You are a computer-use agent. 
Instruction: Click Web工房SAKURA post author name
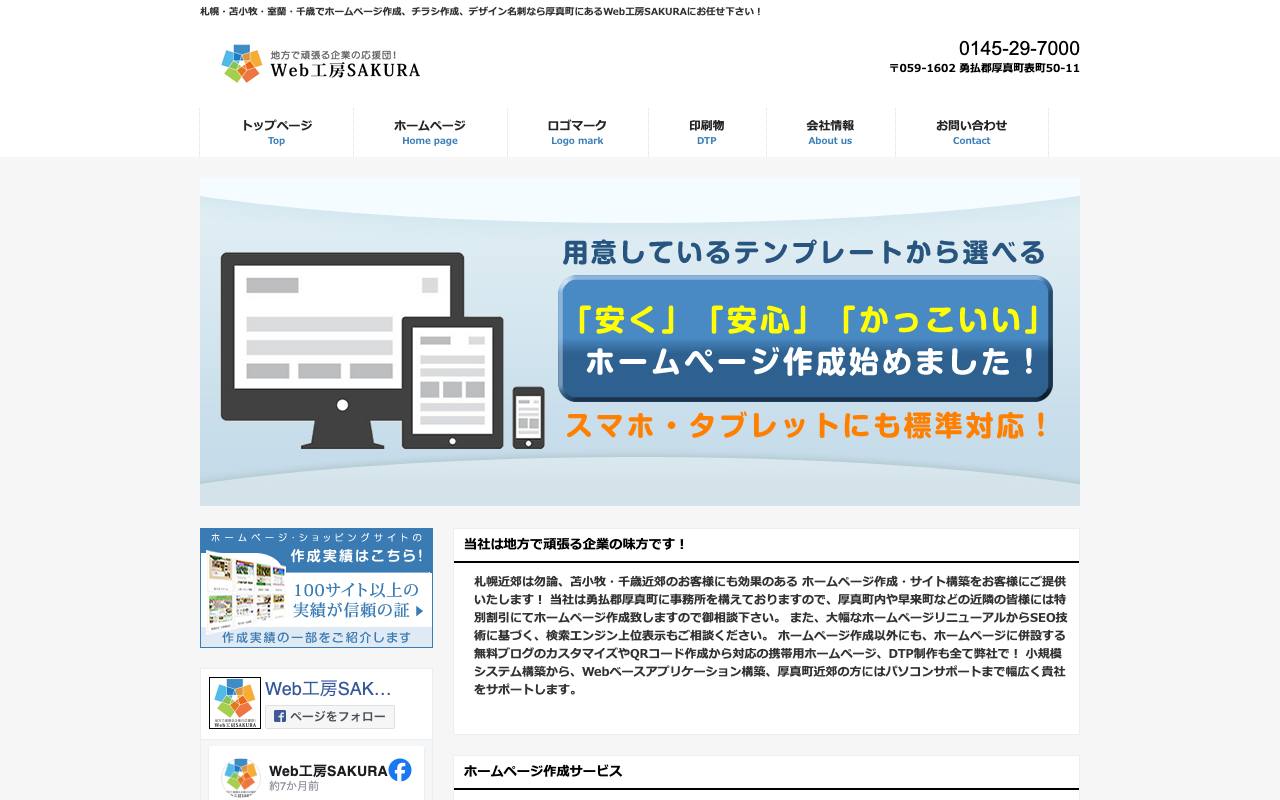[x=328, y=771]
